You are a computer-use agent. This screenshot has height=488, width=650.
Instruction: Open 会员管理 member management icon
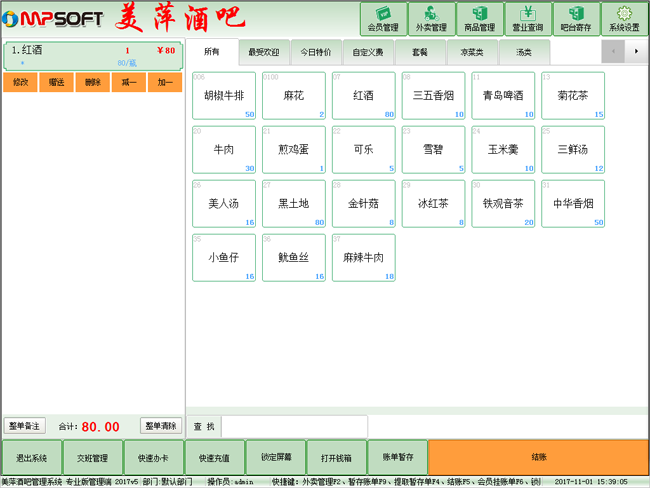click(383, 19)
